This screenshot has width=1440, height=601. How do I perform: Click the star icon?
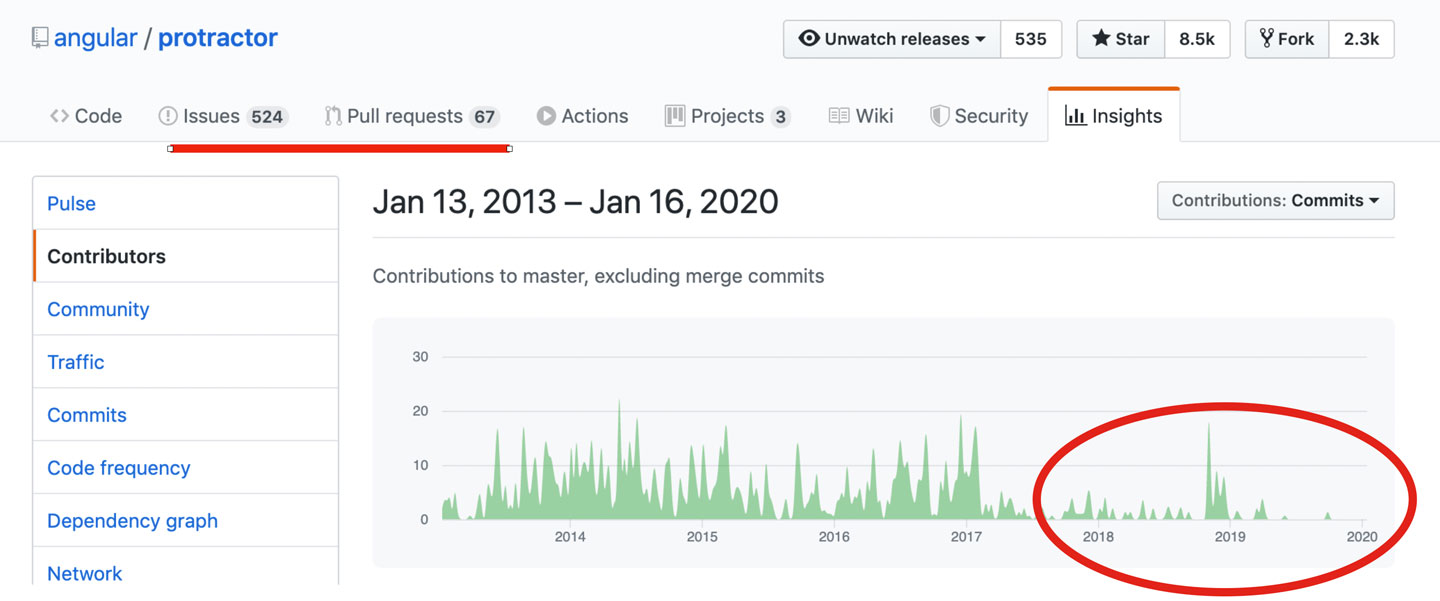click(x=1101, y=39)
